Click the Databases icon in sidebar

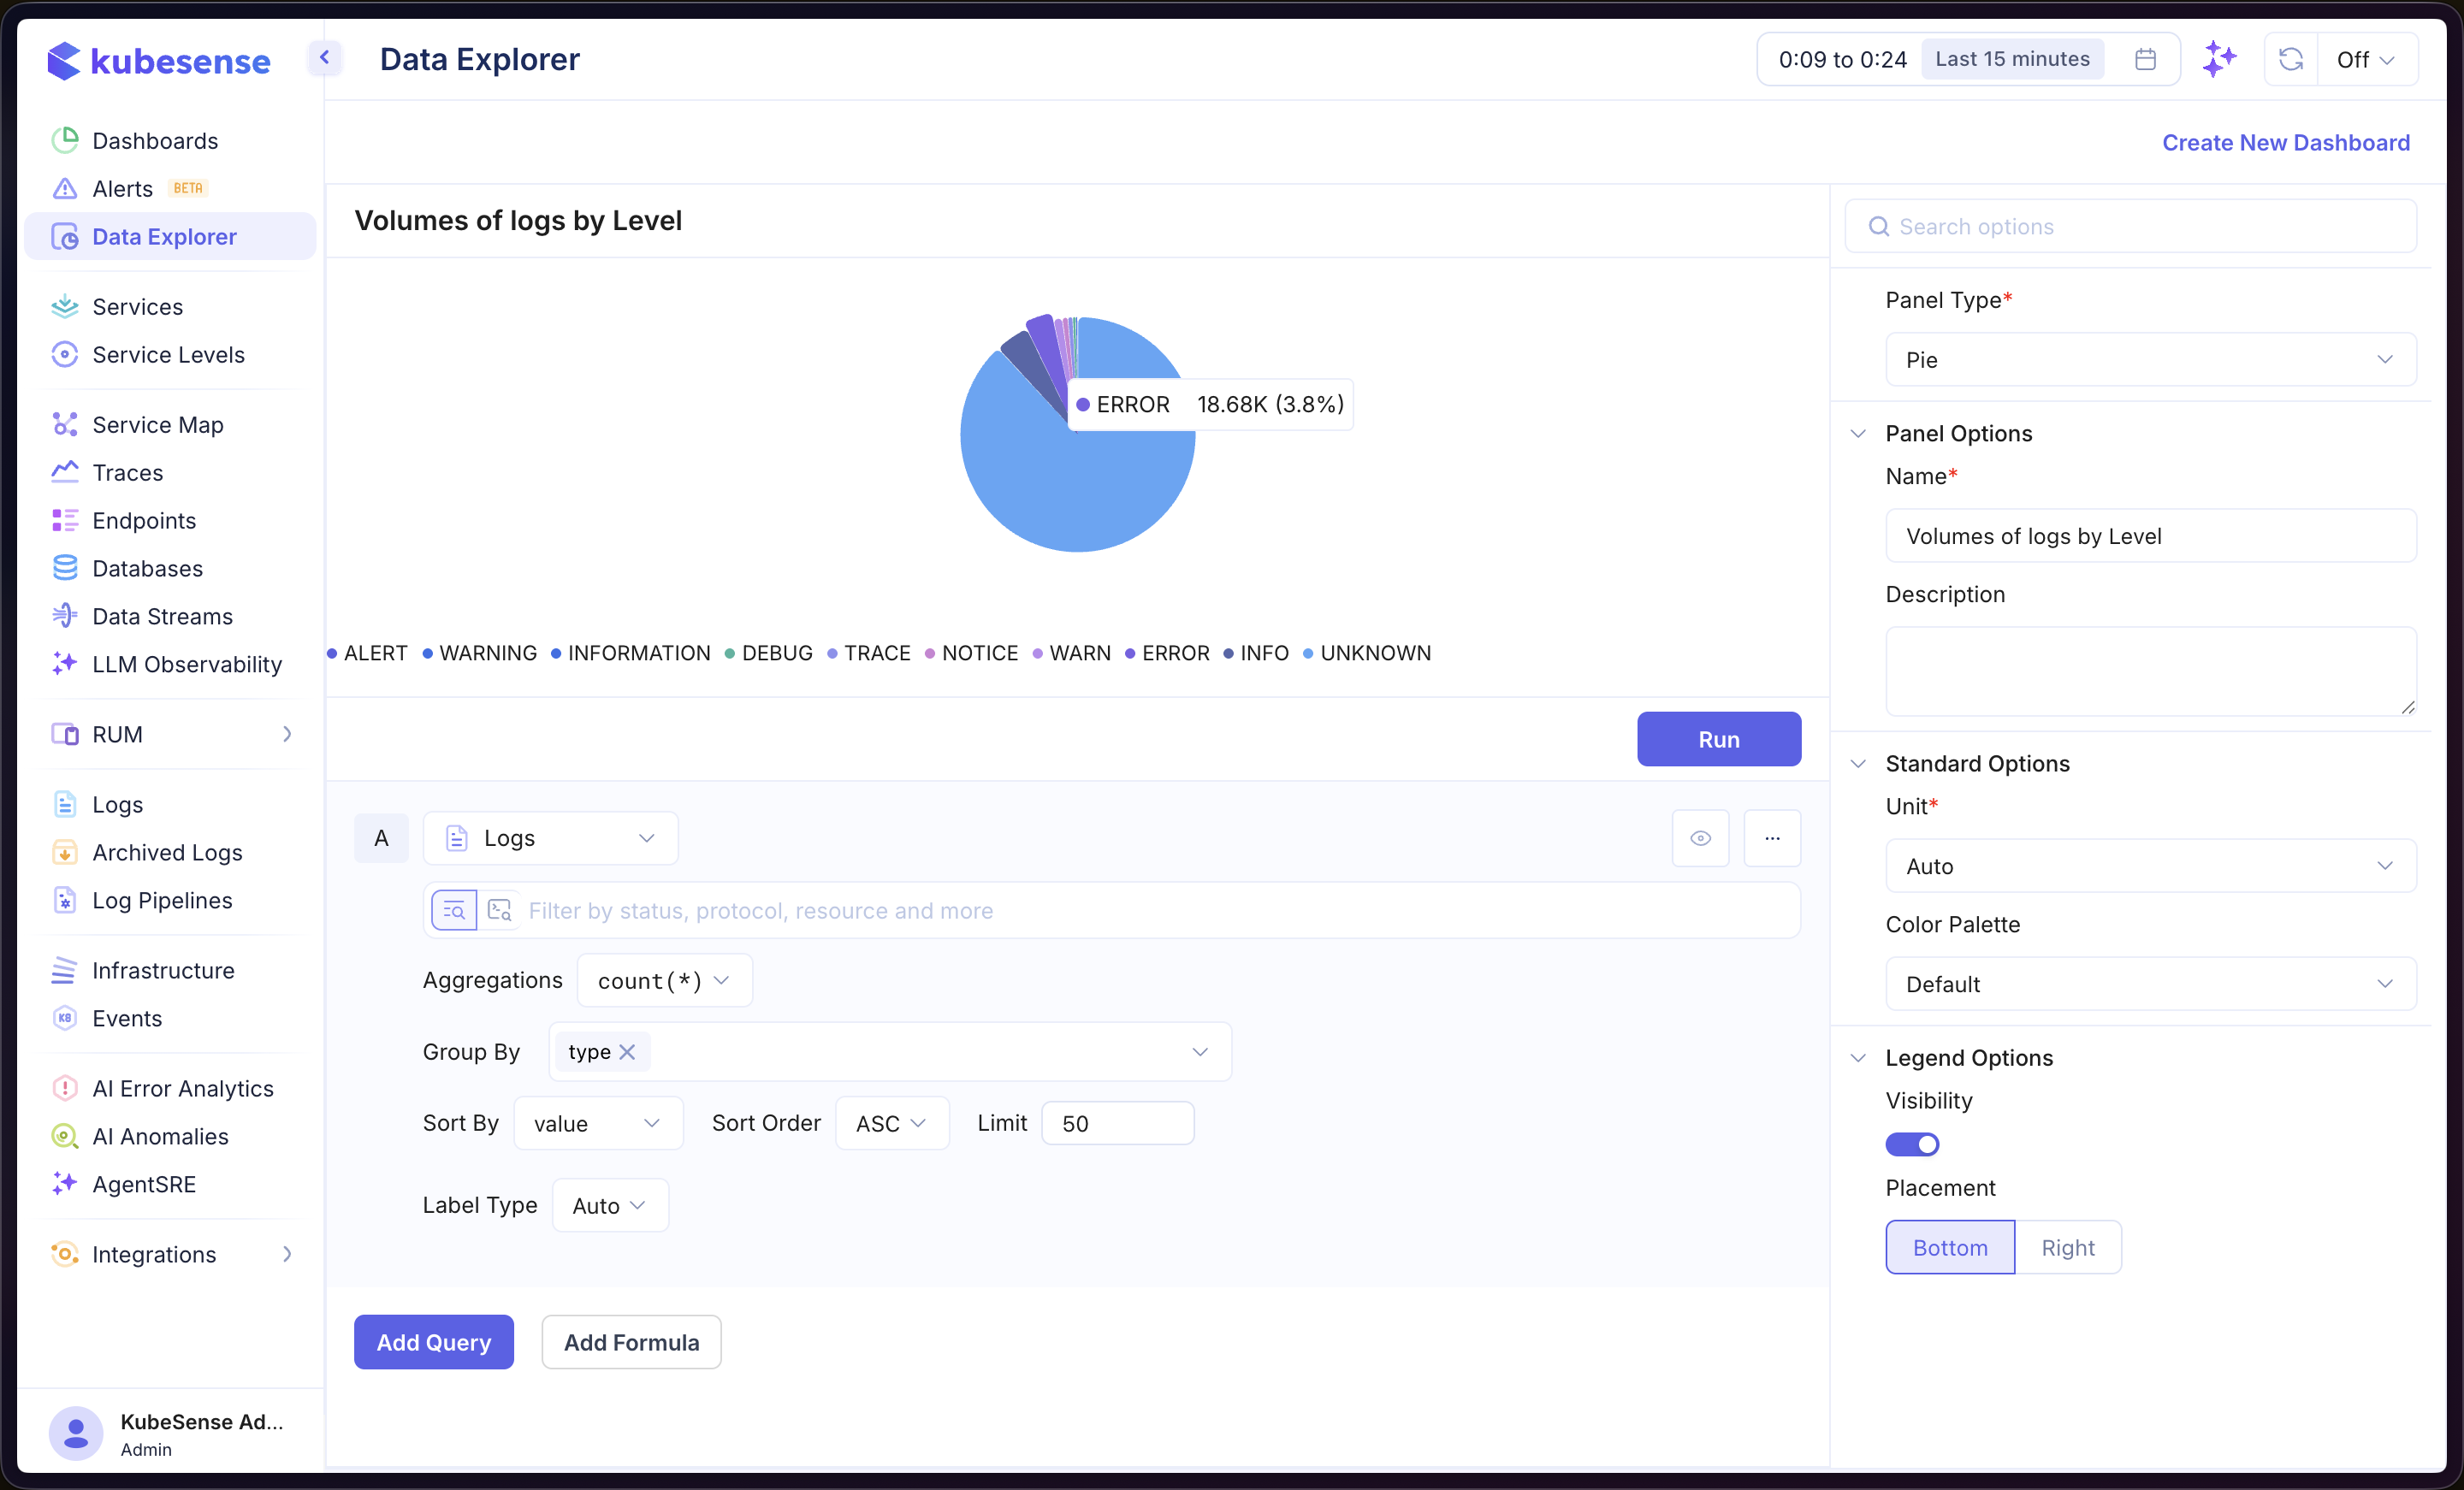tap(65, 568)
